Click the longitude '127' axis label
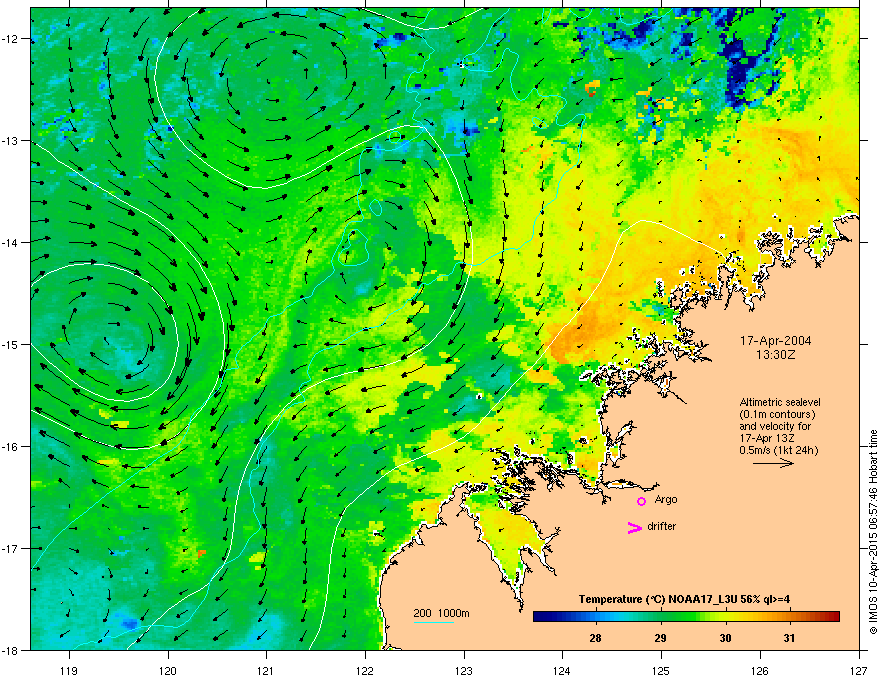 pyautogui.click(x=859, y=670)
